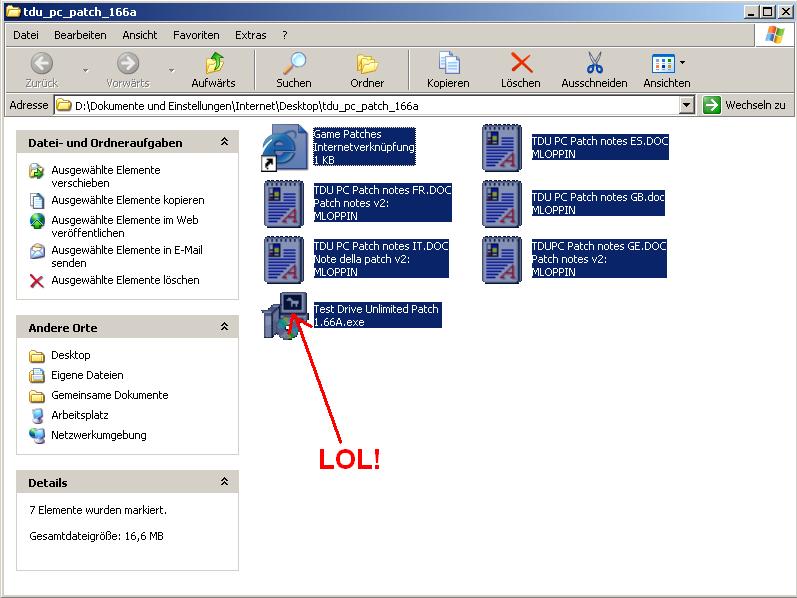Select the TDU PC Patch notes ES.DOC icon
This screenshot has width=797, height=598.
click(x=502, y=147)
